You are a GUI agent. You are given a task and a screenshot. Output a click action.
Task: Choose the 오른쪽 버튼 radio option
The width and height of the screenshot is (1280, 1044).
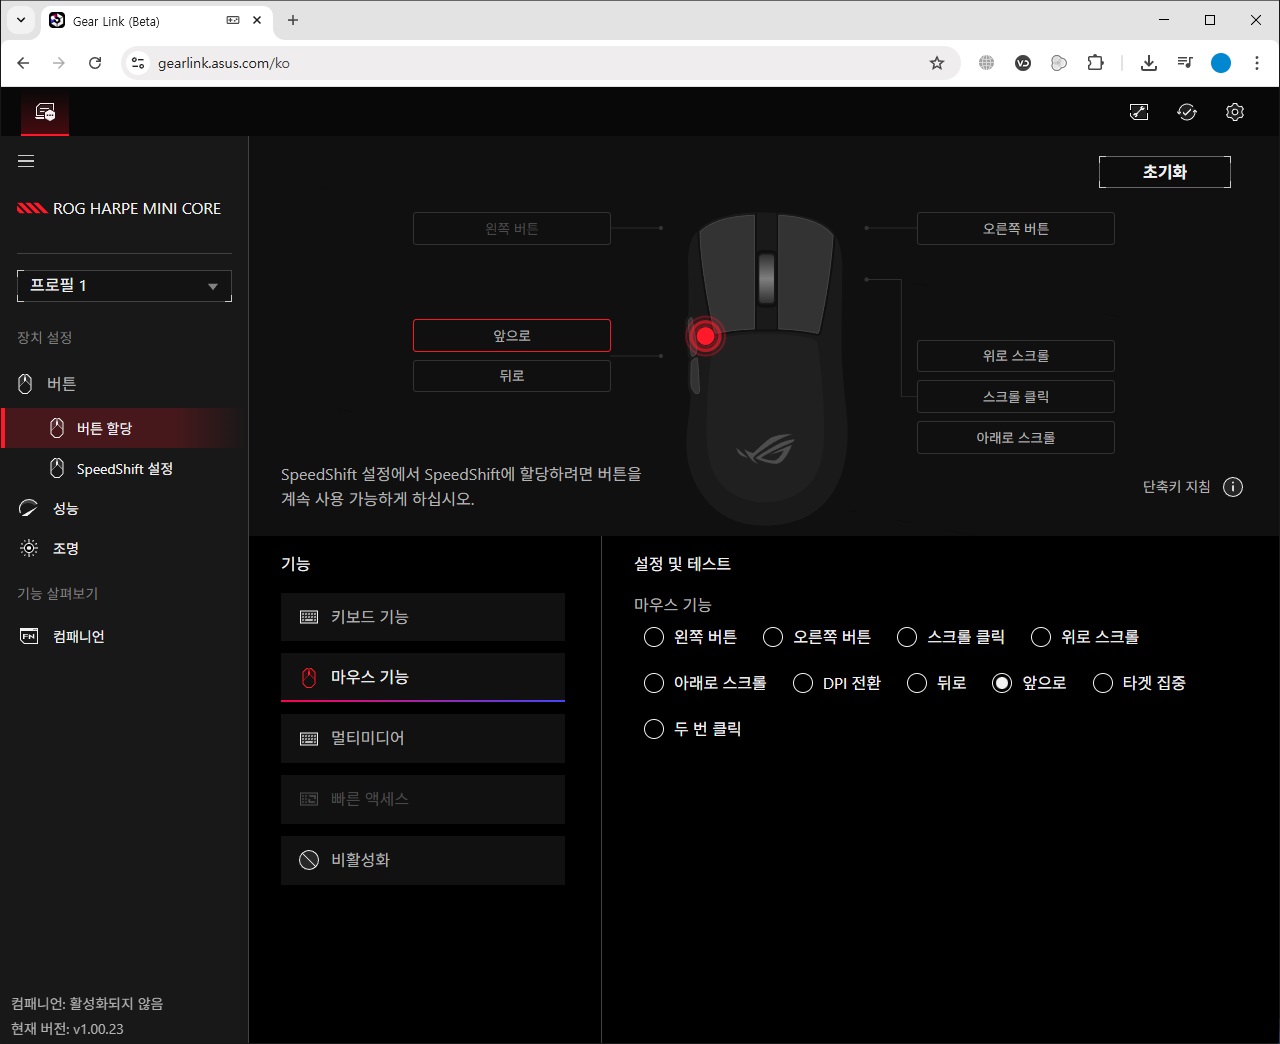tap(773, 637)
